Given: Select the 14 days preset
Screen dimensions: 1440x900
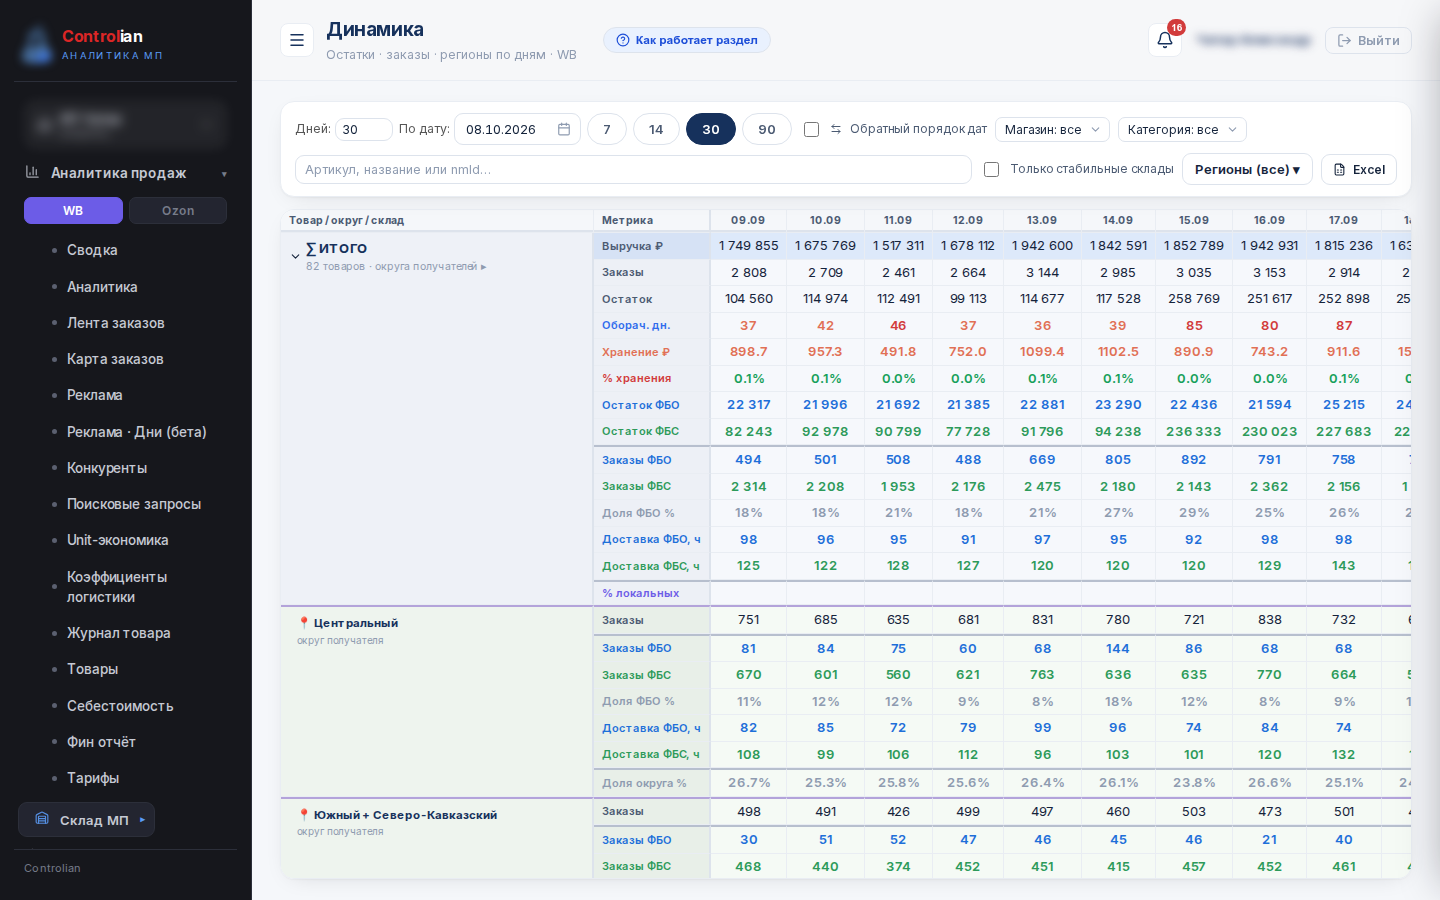Looking at the screenshot, I should click(x=656, y=129).
